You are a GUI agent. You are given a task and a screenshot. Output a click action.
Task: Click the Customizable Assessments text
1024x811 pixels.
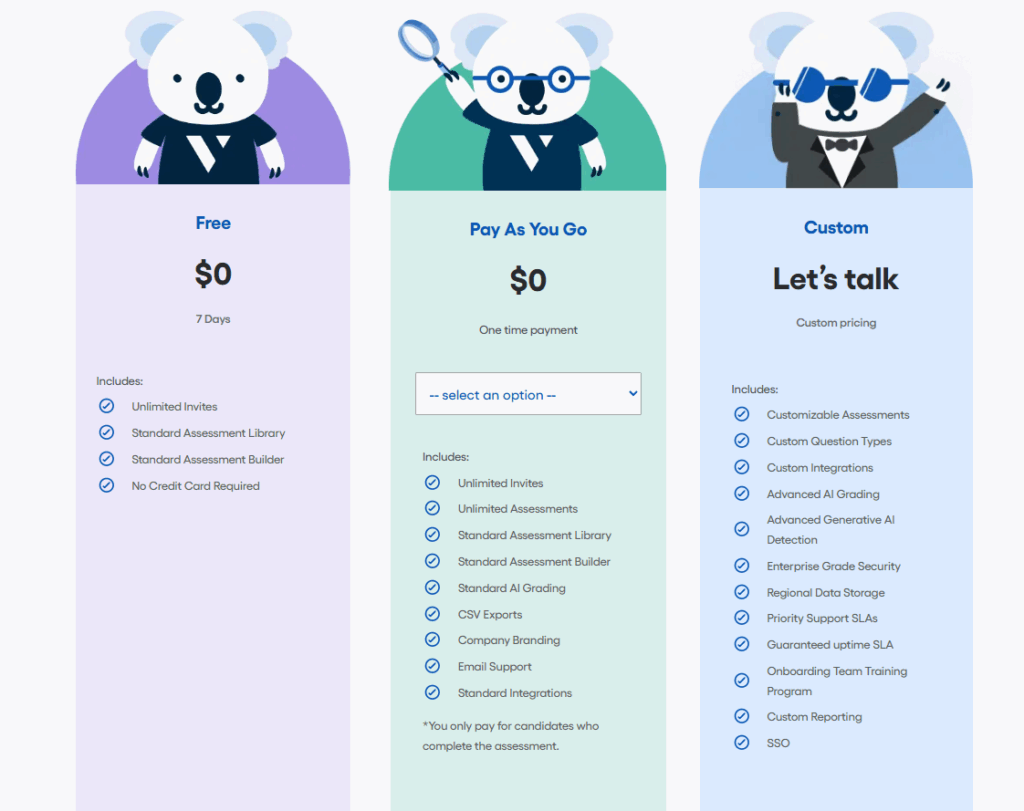pos(839,415)
